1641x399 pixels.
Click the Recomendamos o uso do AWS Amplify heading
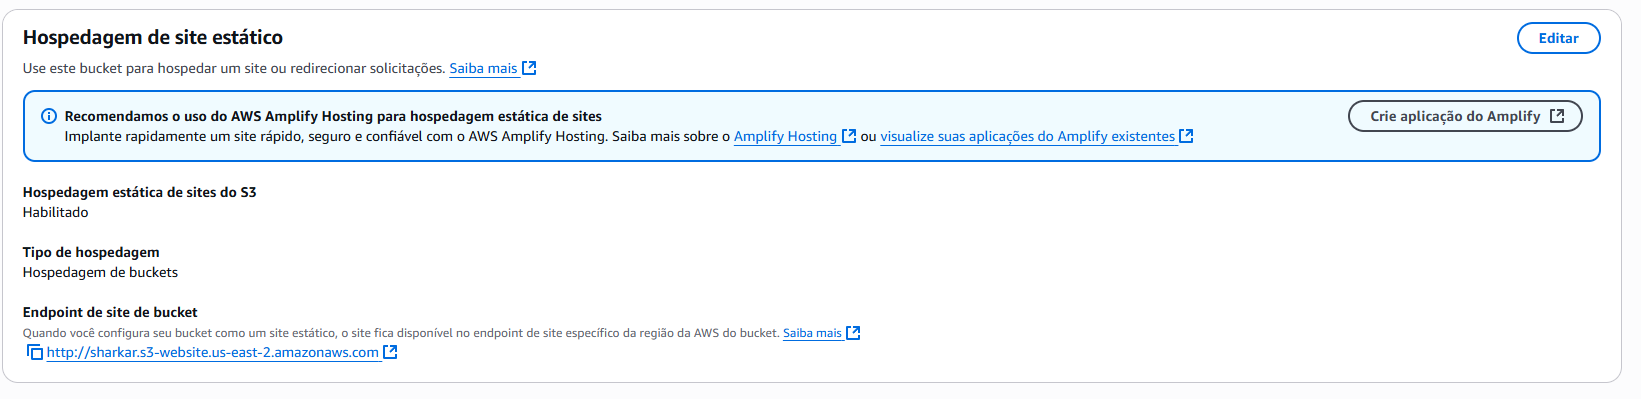(333, 116)
